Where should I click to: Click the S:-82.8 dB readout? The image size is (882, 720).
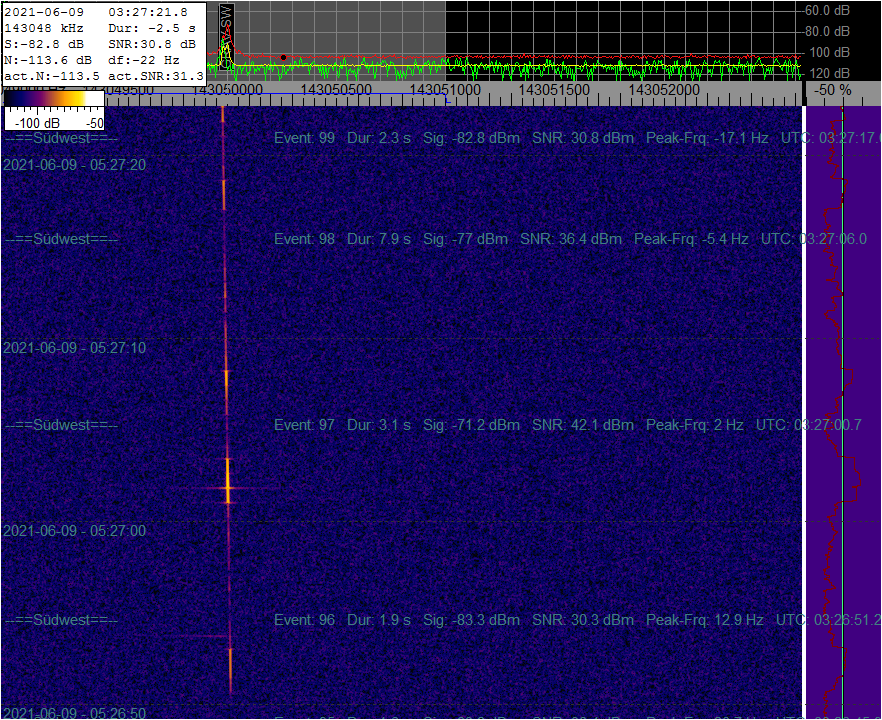tap(44, 44)
